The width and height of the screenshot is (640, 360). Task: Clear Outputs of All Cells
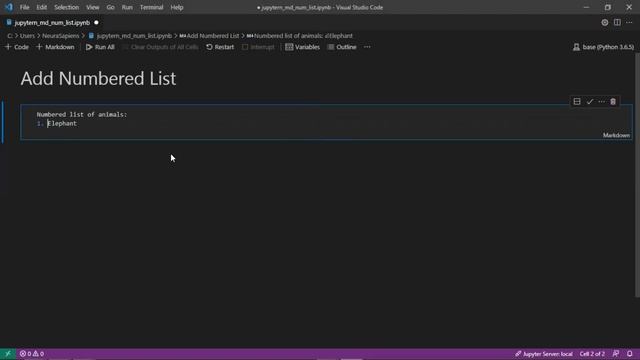coord(160,47)
